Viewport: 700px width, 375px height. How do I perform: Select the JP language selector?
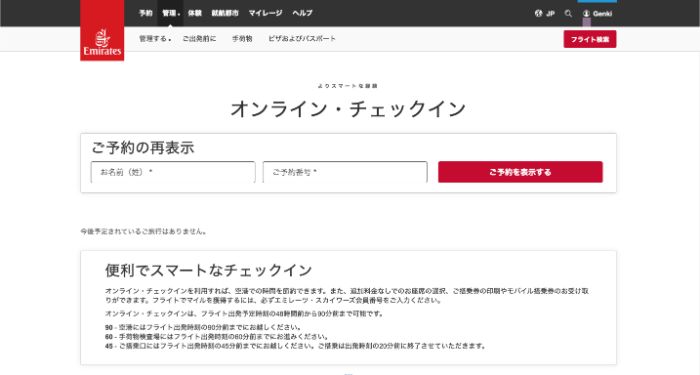click(x=550, y=13)
